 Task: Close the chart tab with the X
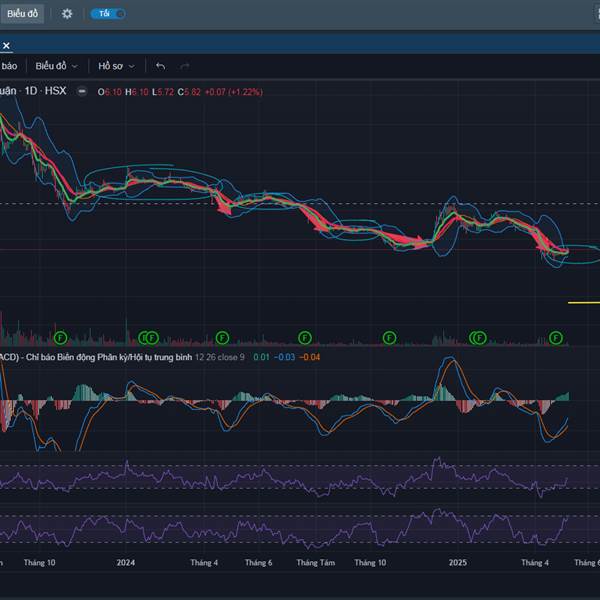coord(6,46)
